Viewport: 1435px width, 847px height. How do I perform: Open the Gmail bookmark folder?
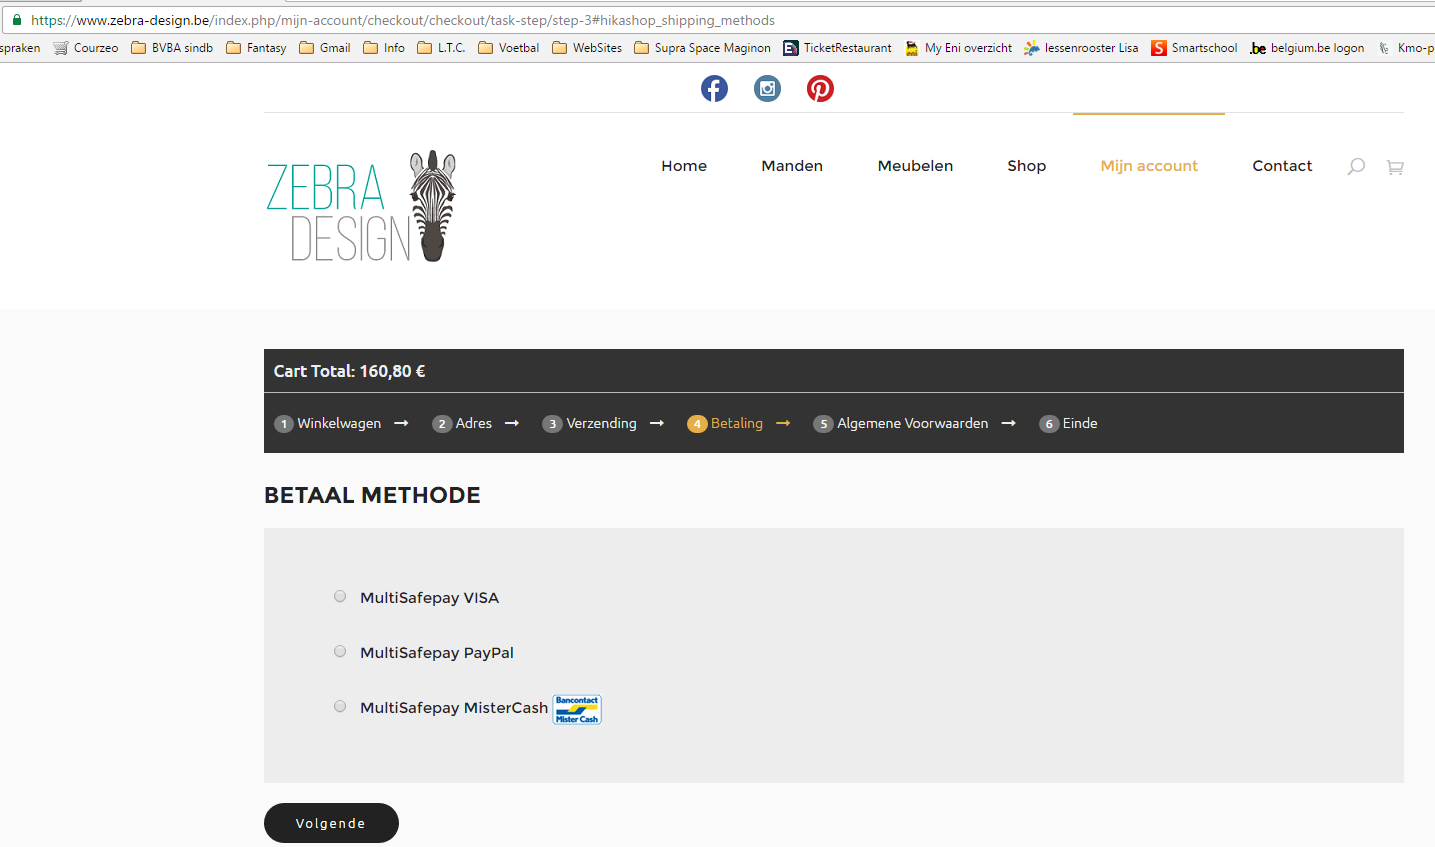[x=325, y=48]
